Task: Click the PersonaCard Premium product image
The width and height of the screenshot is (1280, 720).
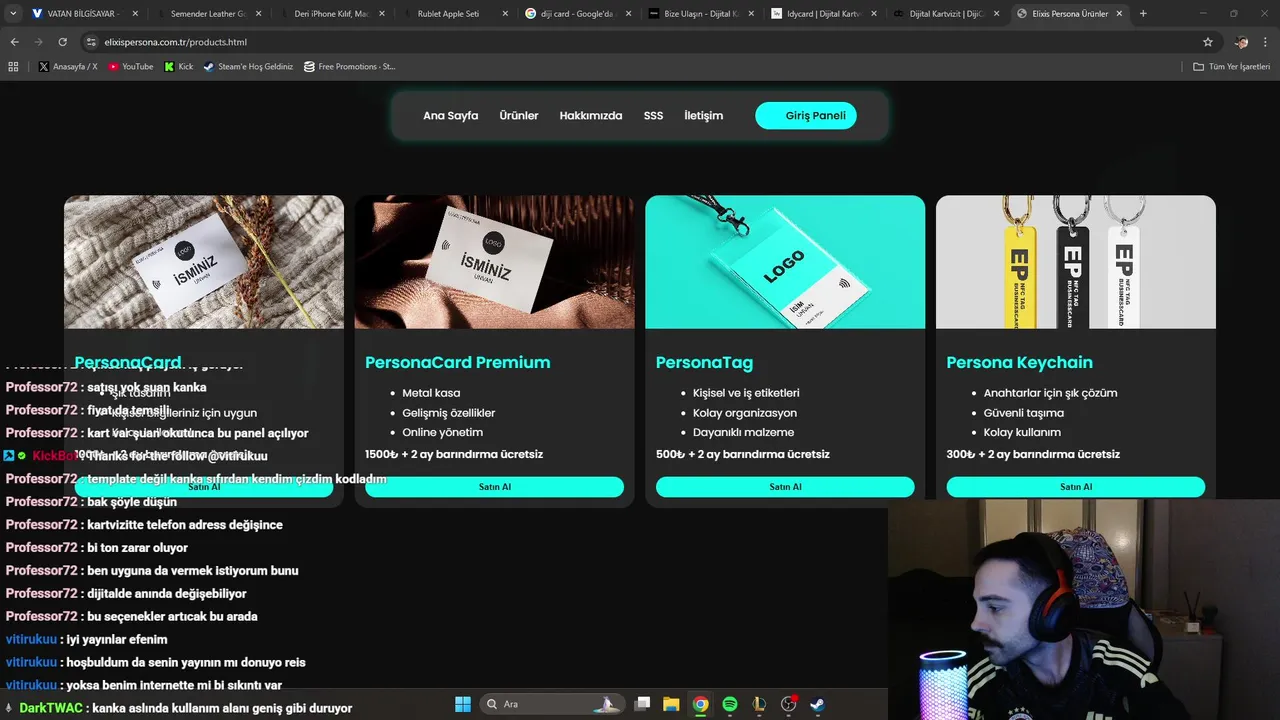Action: (x=494, y=262)
